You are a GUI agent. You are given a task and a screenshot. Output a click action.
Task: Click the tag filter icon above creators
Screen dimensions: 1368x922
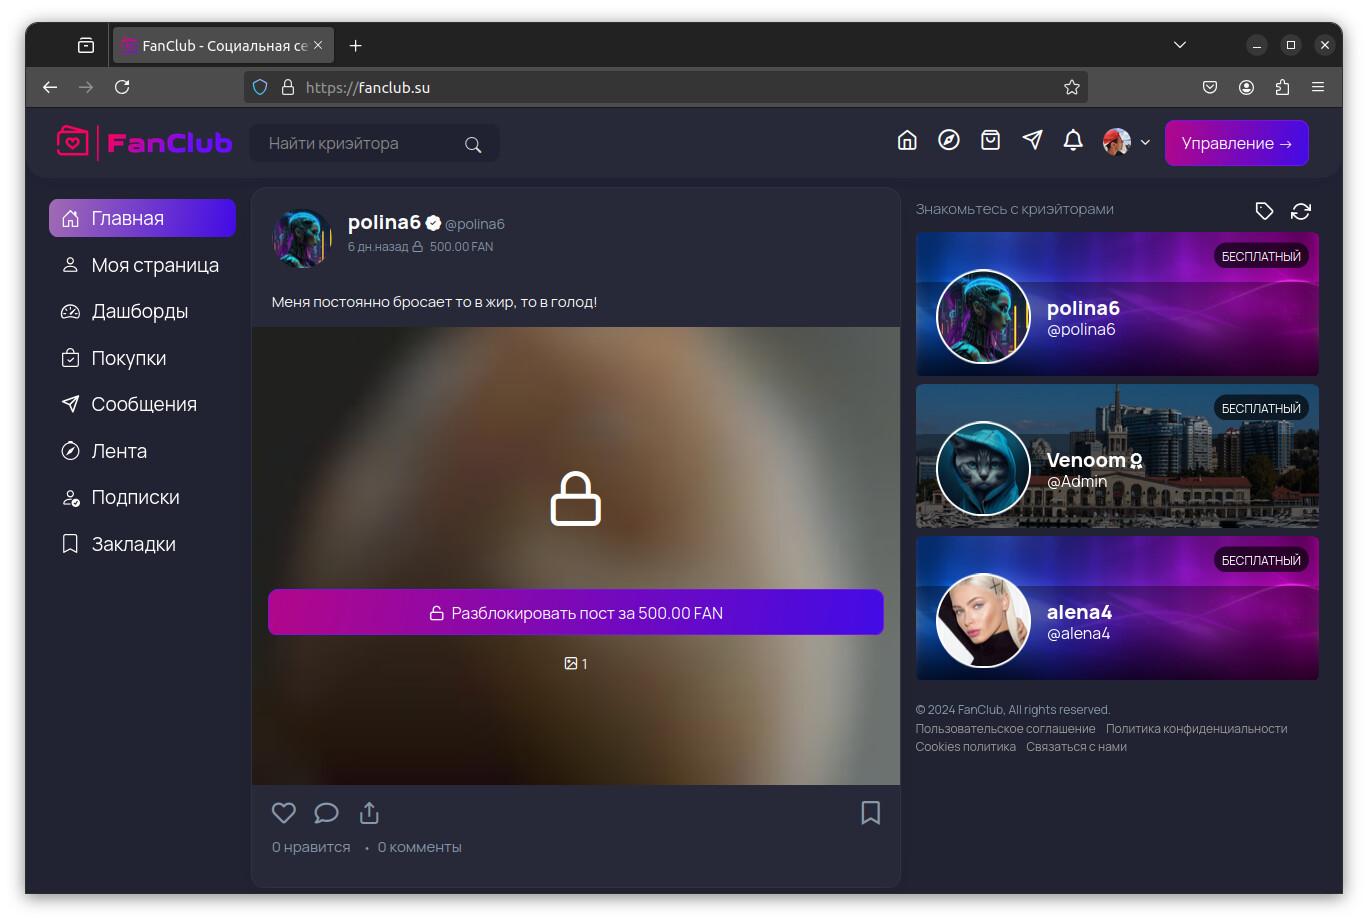pos(1264,211)
